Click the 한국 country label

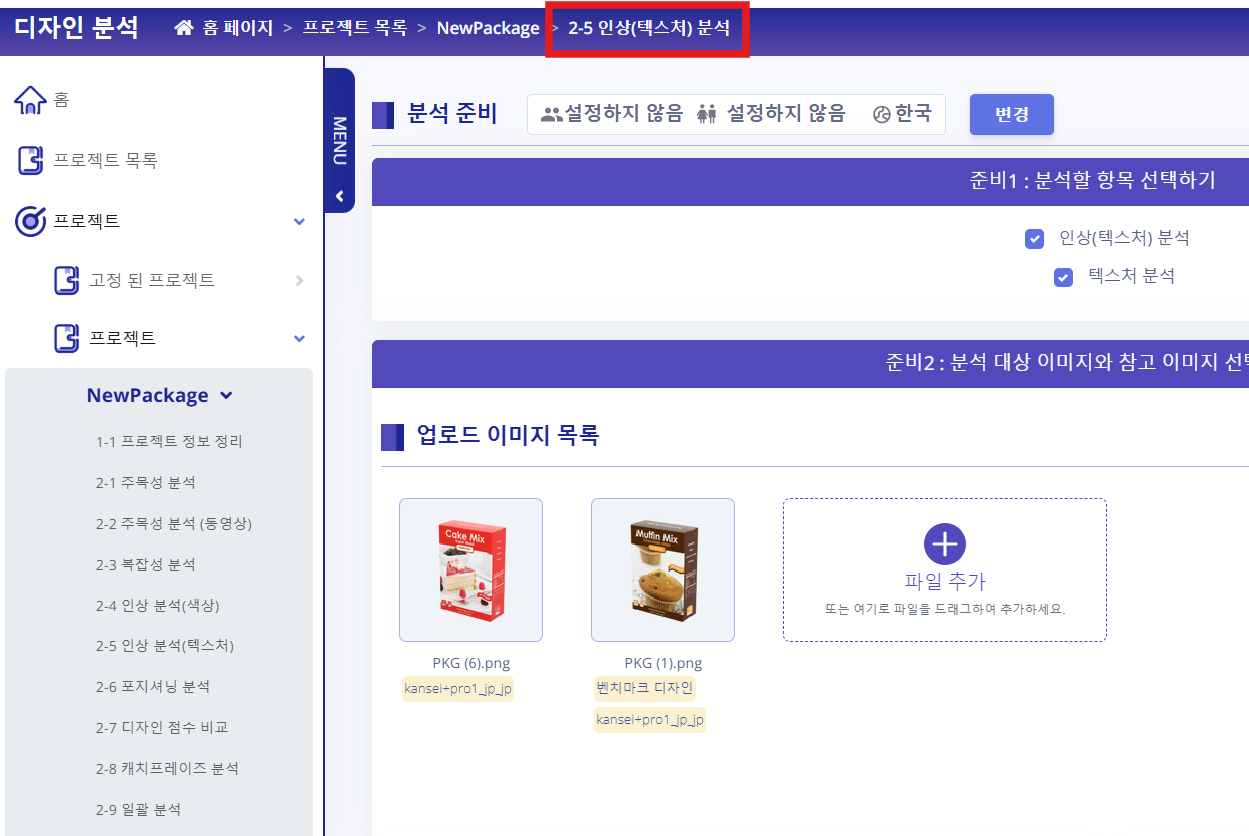click(x=913, y=113)
